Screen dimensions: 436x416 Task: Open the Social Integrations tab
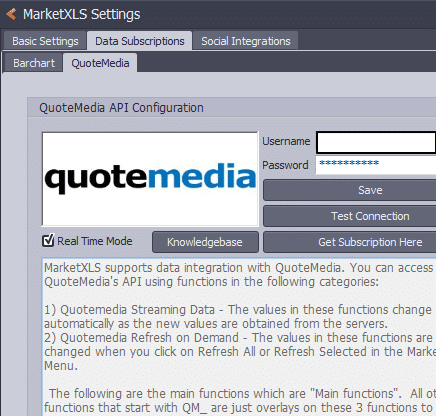coord(246,41)
